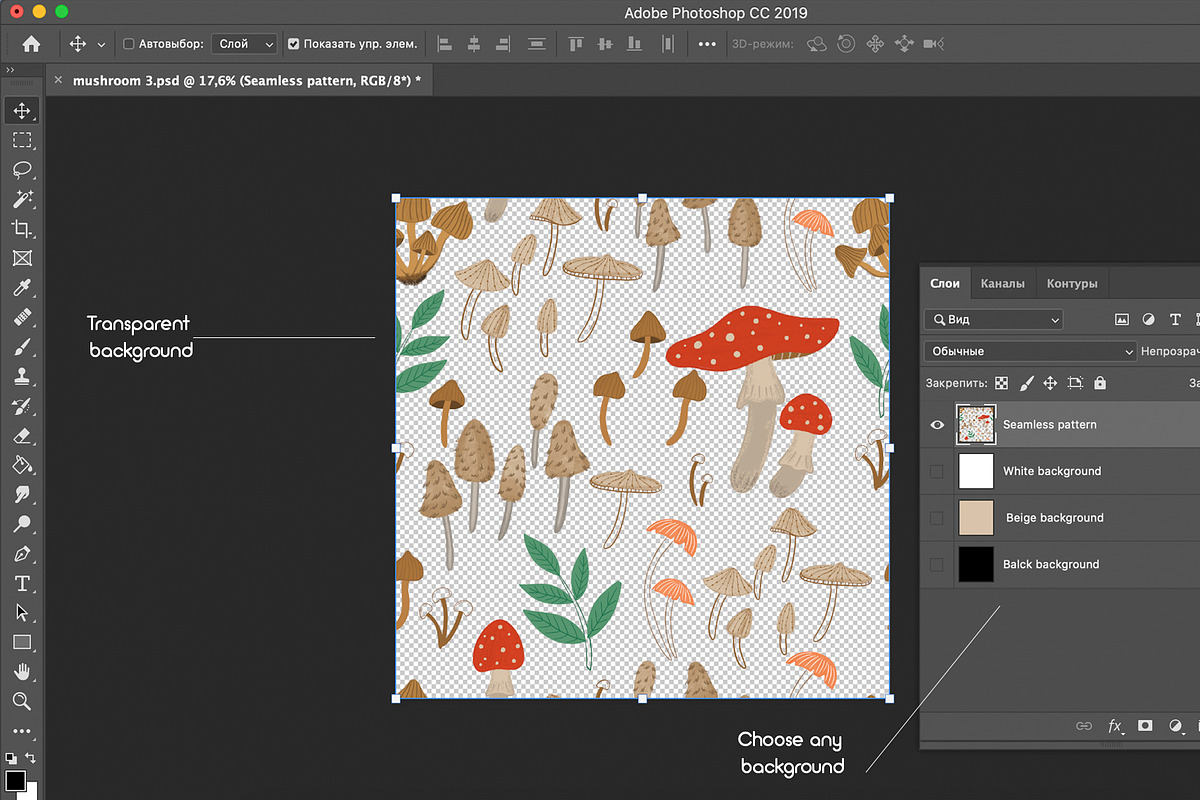Screen dimensions: 1200x800
Task: Select the Horizontal Type tool
Action: click(22, 583)
